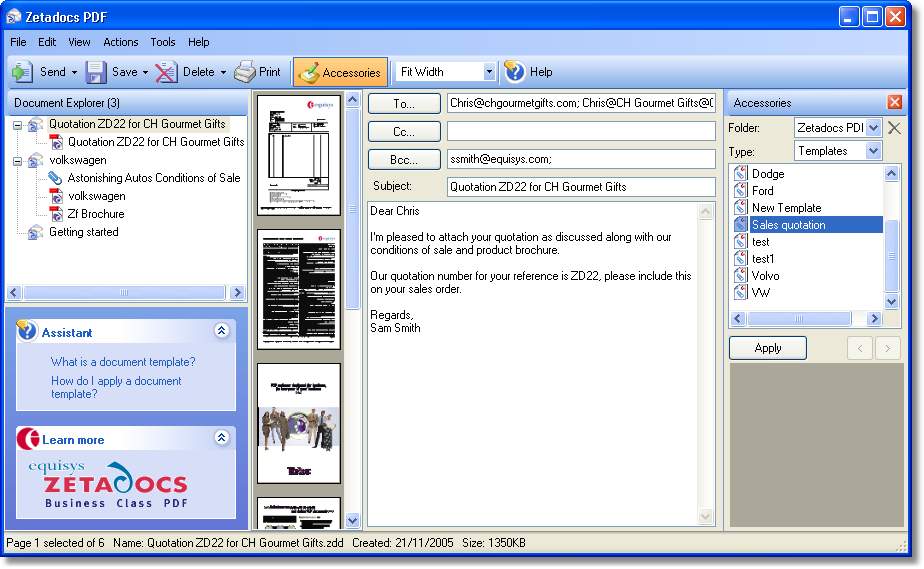924x569 pixels.
Task: Click the Print toolbar button
Action: pyautogui.click(x=258, y=72)
